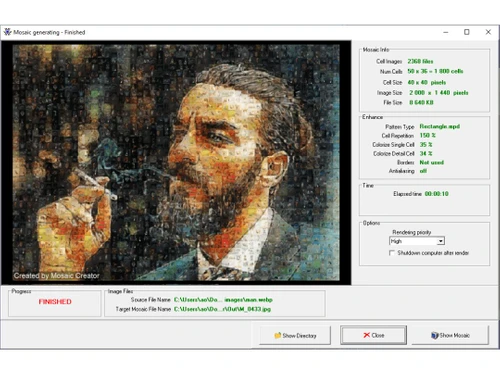The image size is (500, 375).
Task: Enable Shutdown computer after render checkbox
Action: (392, 253)
